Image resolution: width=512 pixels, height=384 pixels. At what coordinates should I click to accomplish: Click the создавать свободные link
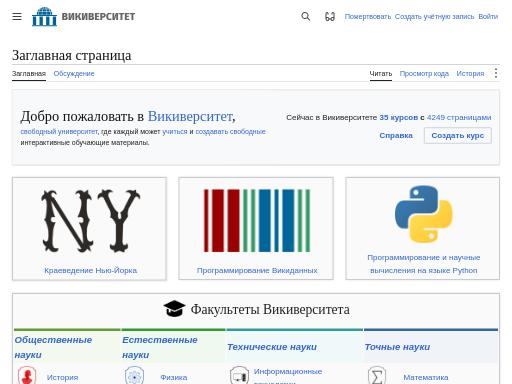(230, 131)
